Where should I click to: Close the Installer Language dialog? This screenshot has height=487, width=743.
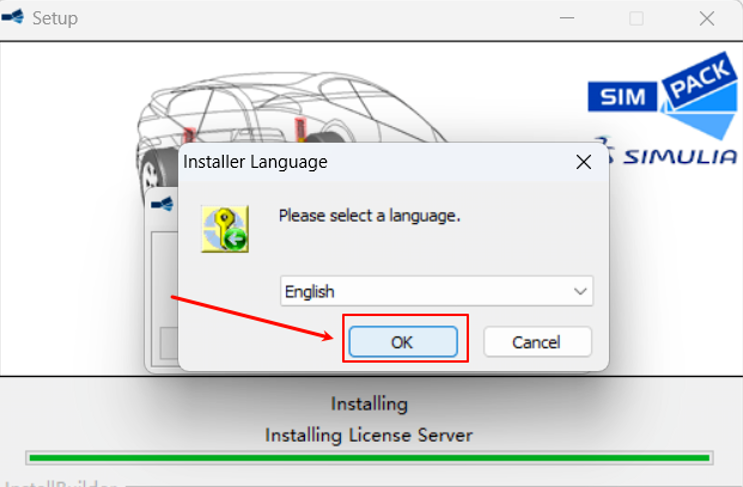pyautogui.click(x=583, y=161)
